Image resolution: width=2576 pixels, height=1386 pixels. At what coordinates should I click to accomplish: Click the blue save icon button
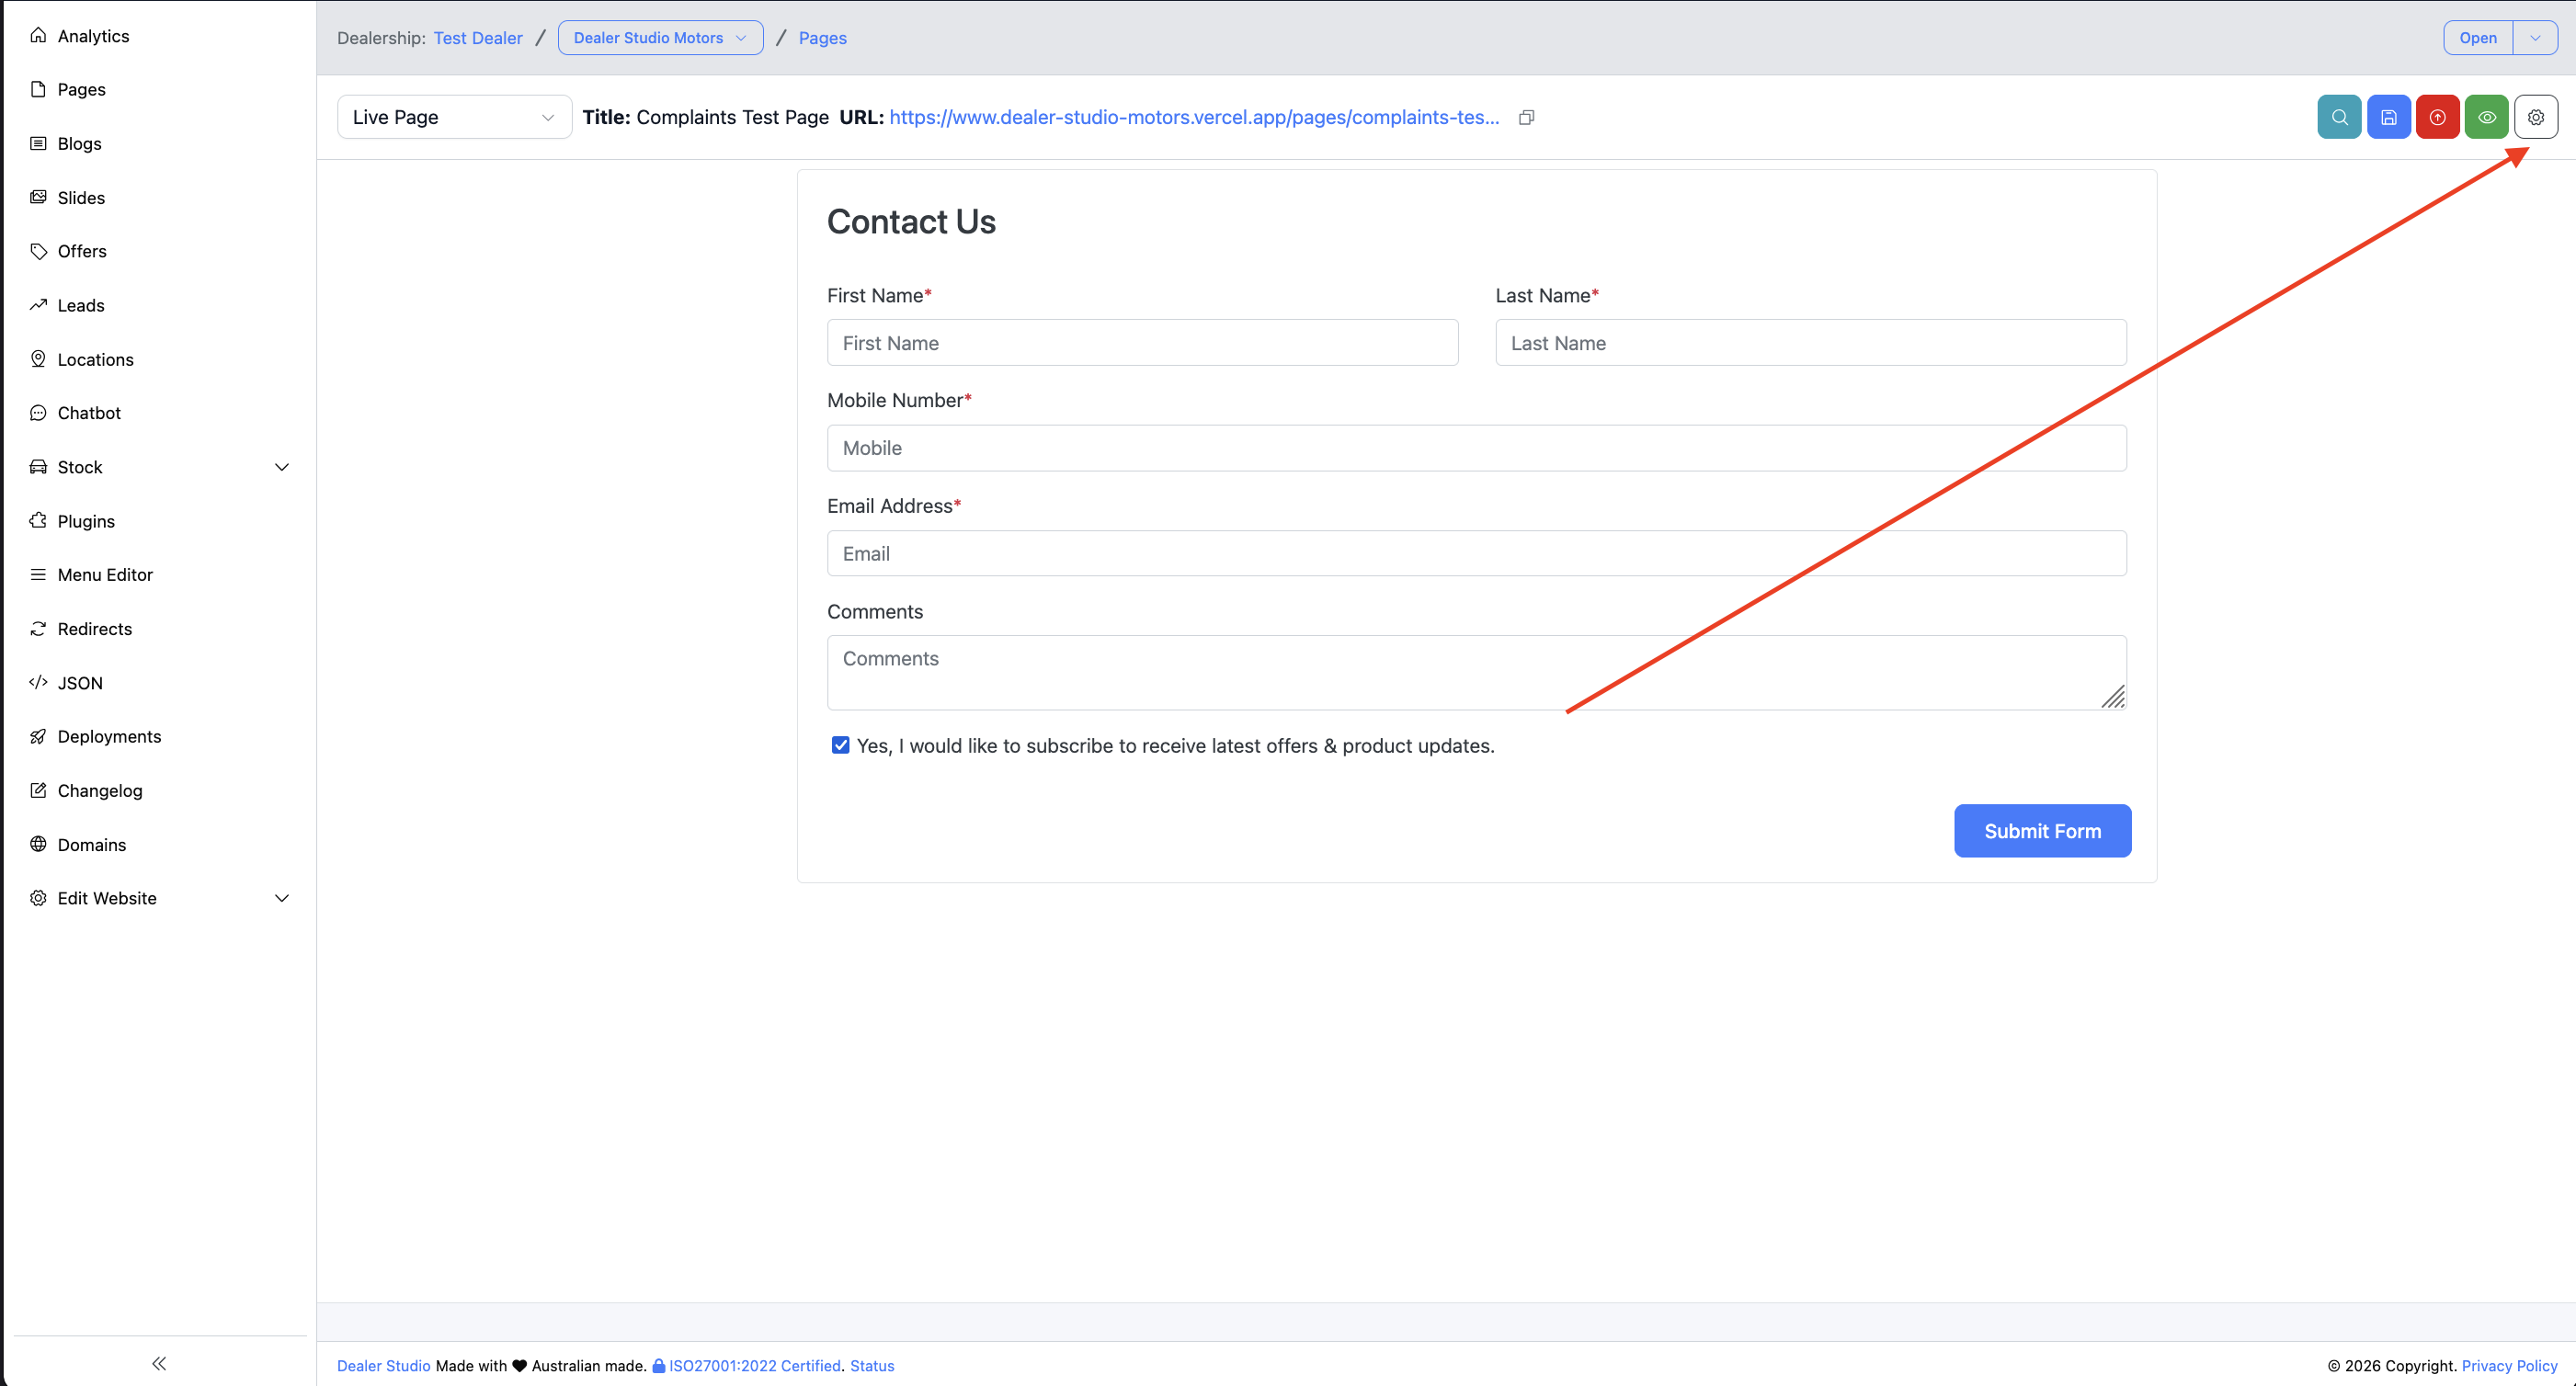click(x=2388, y=117)
